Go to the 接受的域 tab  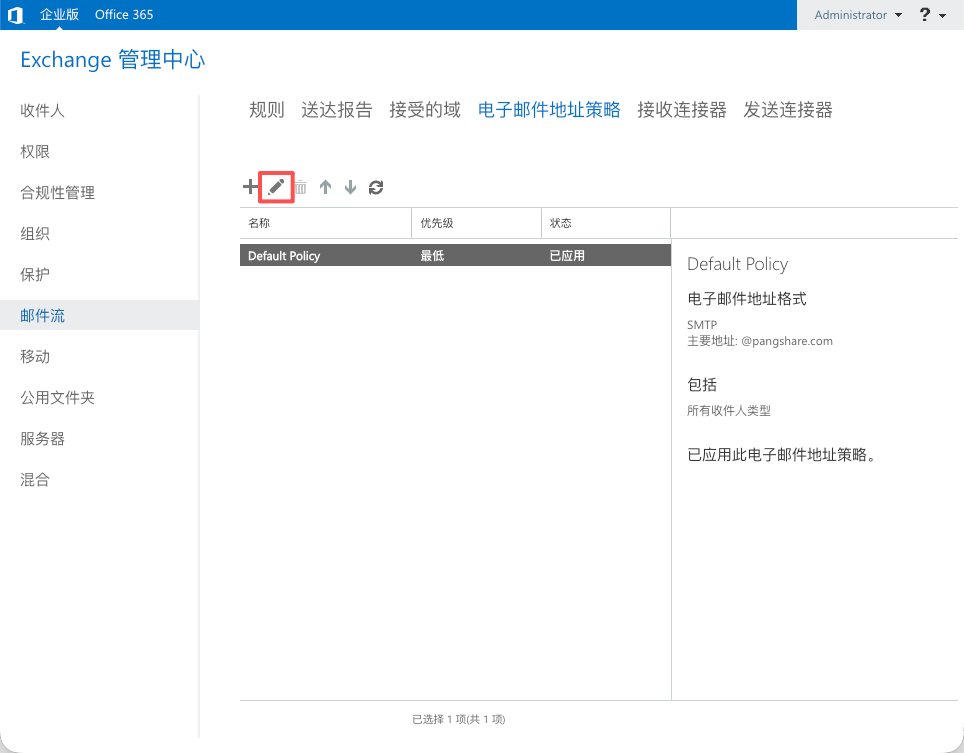pyautogui.click(x=425, y=110)
